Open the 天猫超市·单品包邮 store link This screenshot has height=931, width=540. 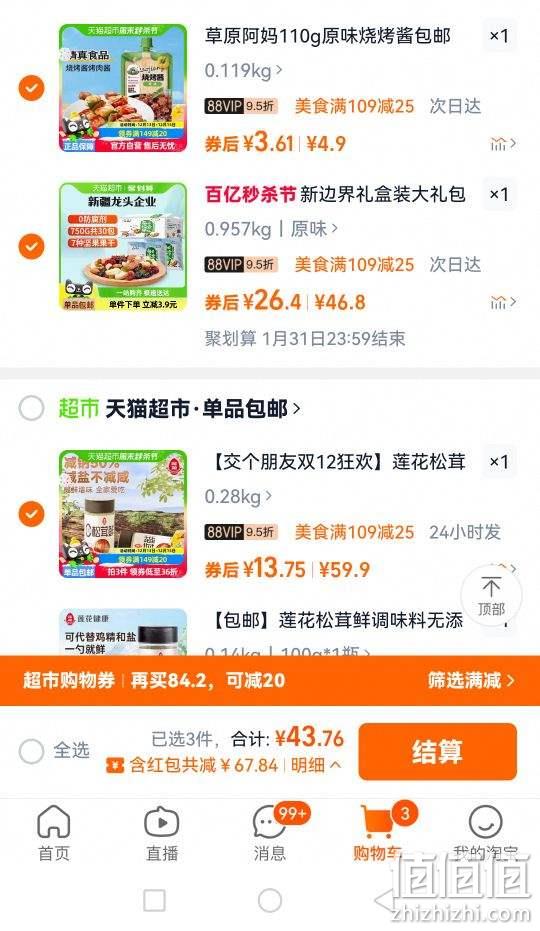pyautogui.click(x=202, y=408)
